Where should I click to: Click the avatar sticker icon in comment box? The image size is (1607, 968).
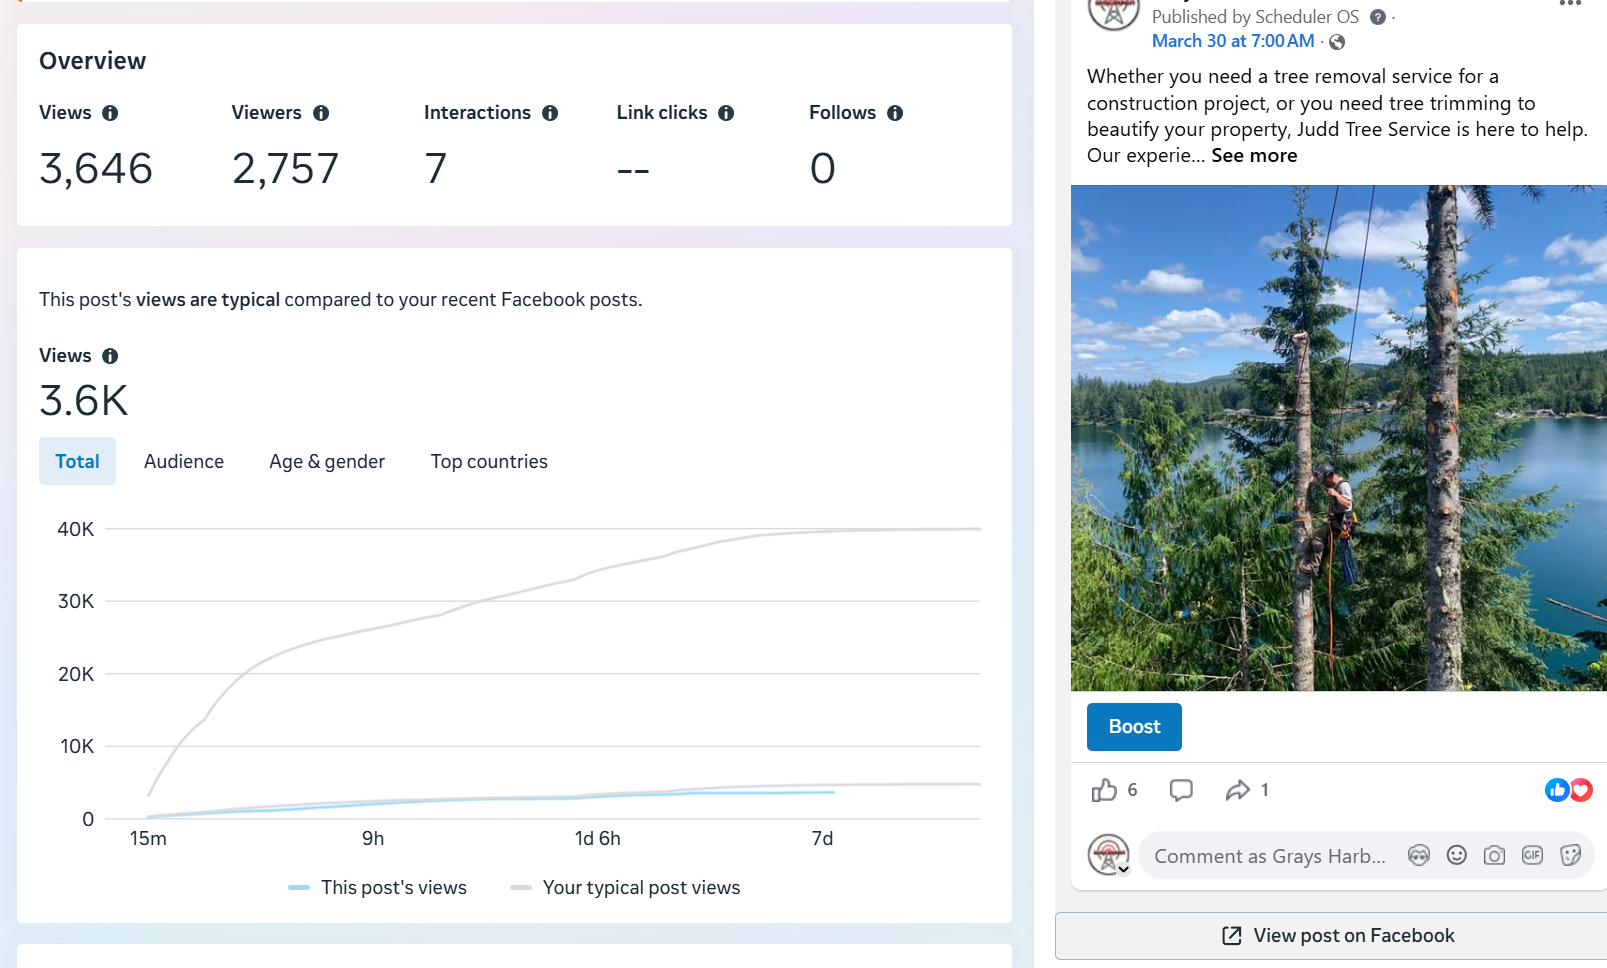coord(1418,855)
